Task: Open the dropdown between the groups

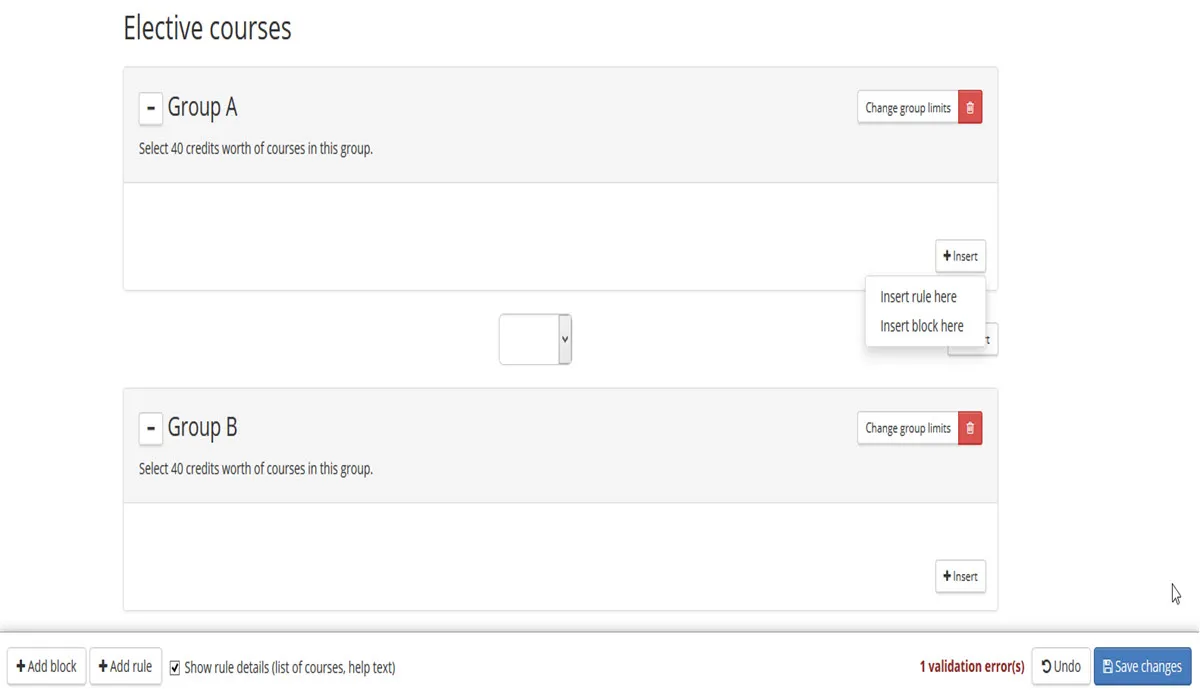Action: 535,339
